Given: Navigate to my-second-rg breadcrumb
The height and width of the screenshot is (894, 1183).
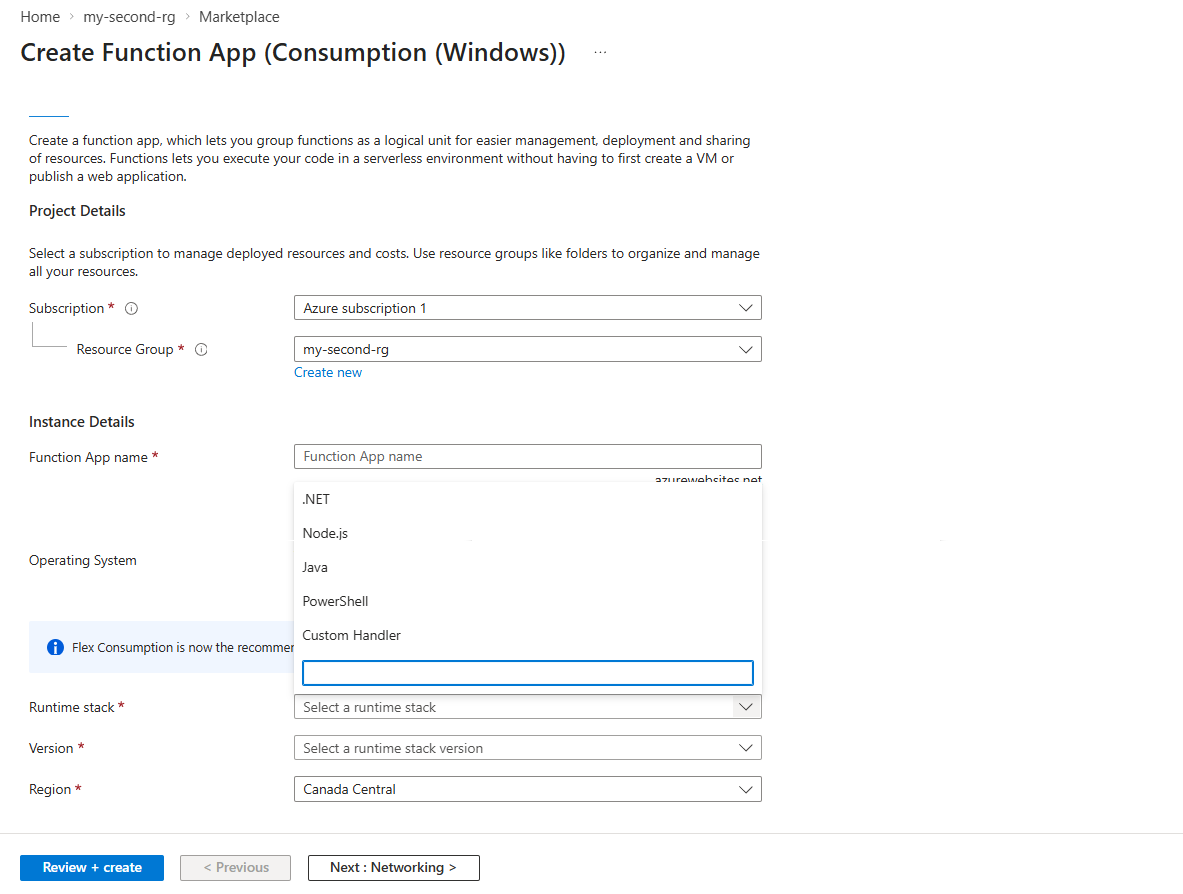Looking at the screenshot, I should tap(129, 17).
